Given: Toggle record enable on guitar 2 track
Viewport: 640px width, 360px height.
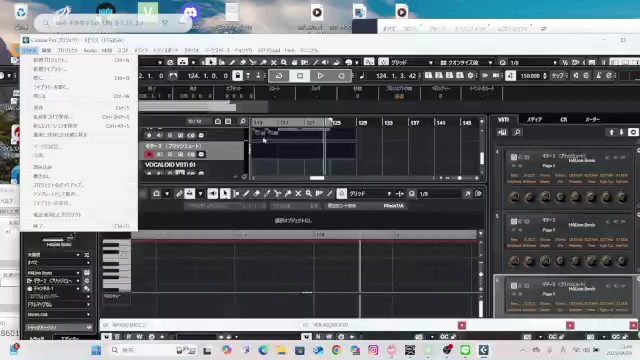Looking at the screenshot, I should [149, 154].
